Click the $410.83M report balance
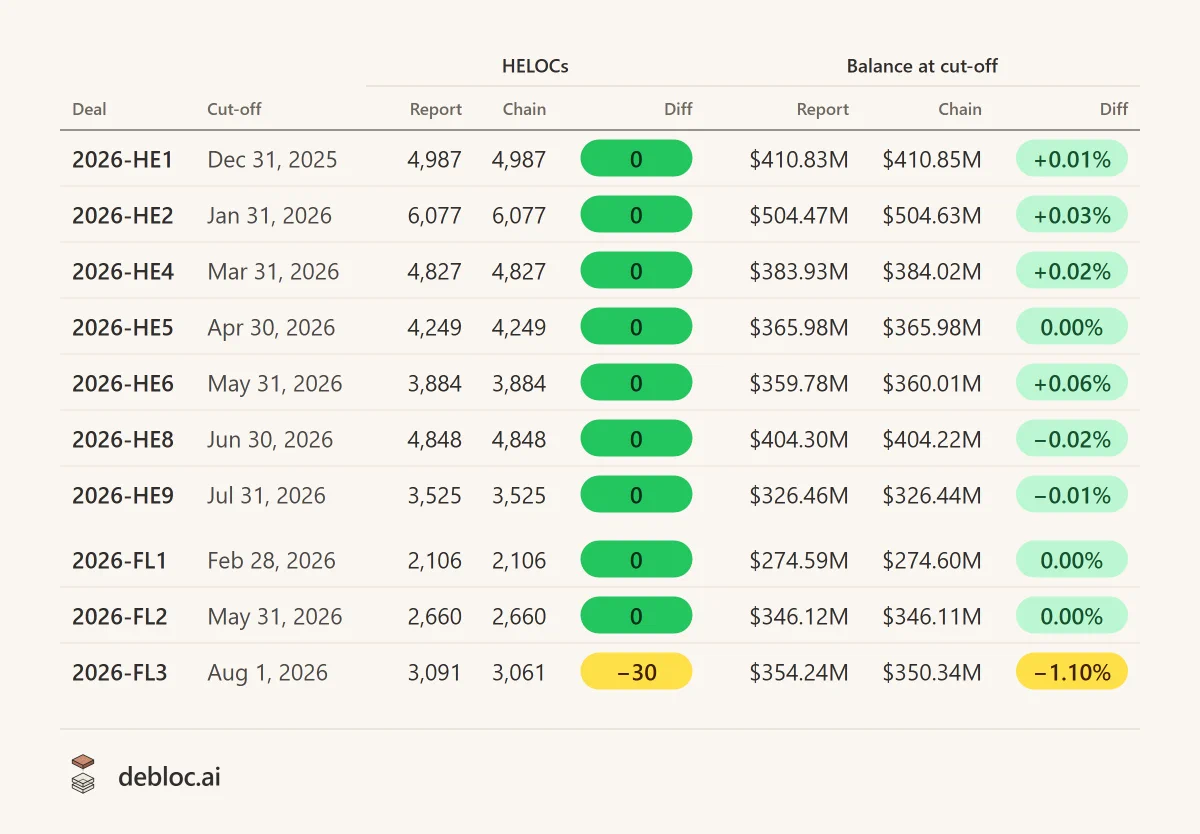 pos(799,159)
